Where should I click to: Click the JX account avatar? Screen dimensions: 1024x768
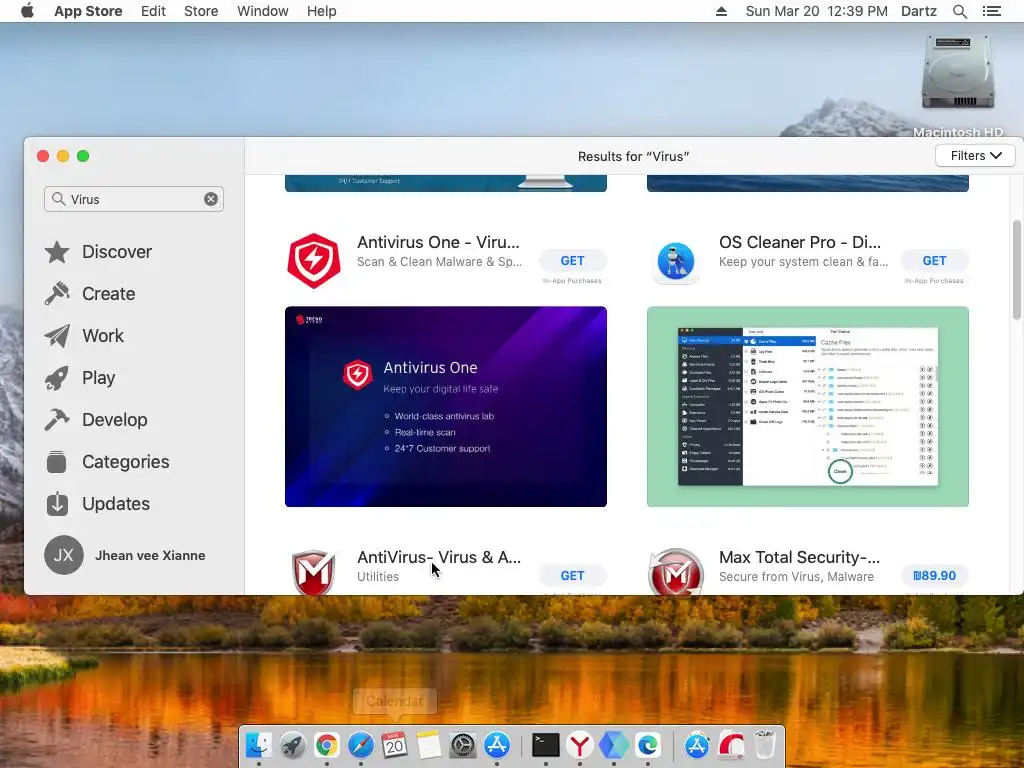click(63, 555)
